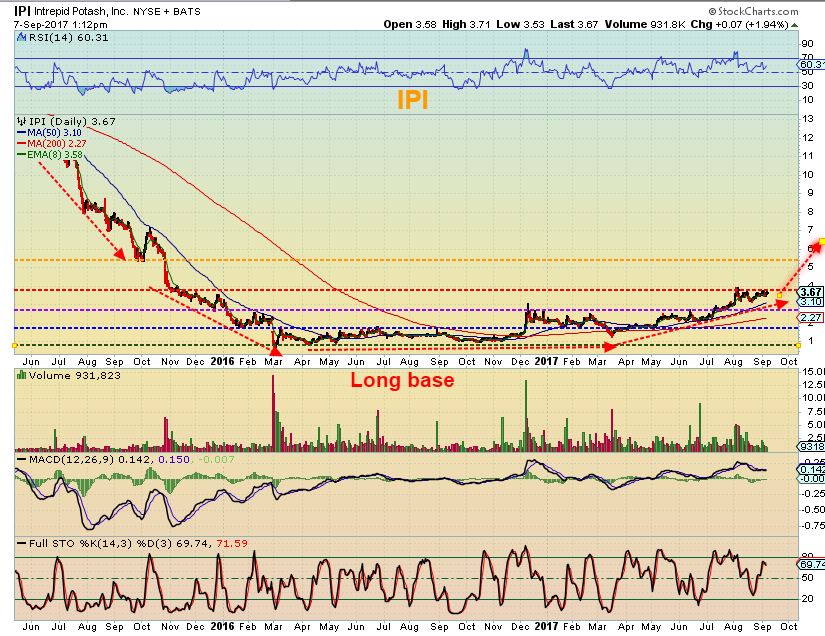Viewport: 825px width, 636px height.
Task: Select the IPI (Daily) 3.67 legend label
Action: tap(72, 122)
